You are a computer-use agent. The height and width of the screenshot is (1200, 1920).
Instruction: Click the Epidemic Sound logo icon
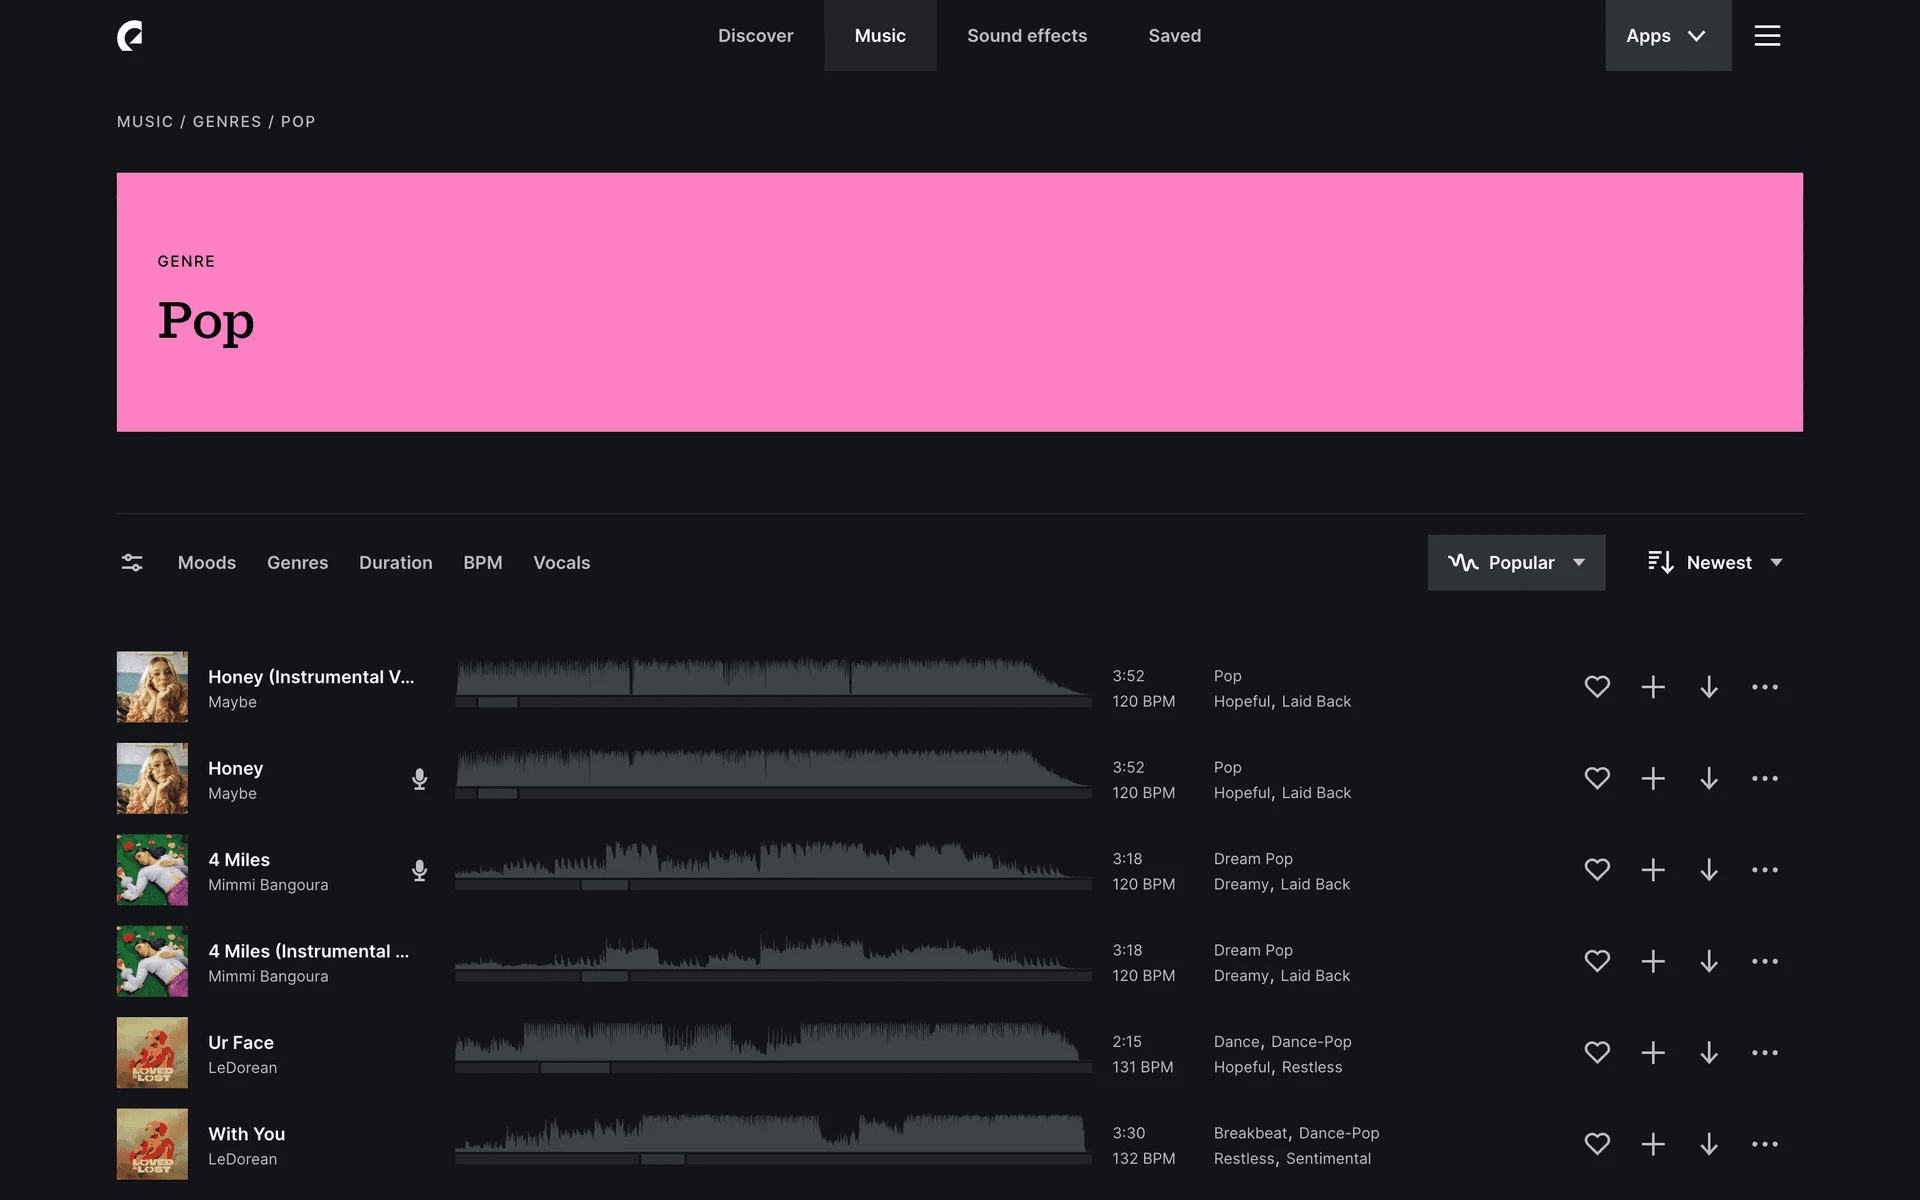(x=130, y=36)
